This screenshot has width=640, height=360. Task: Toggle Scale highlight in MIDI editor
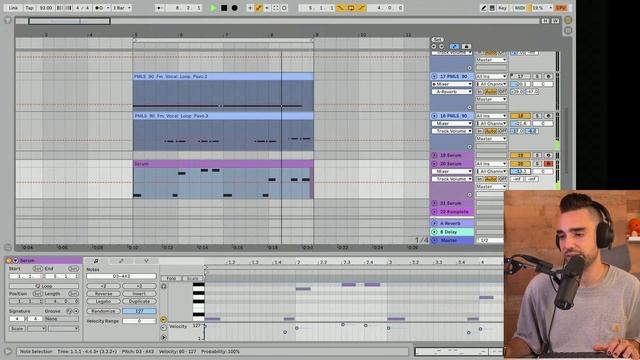(x=192, y=278)
